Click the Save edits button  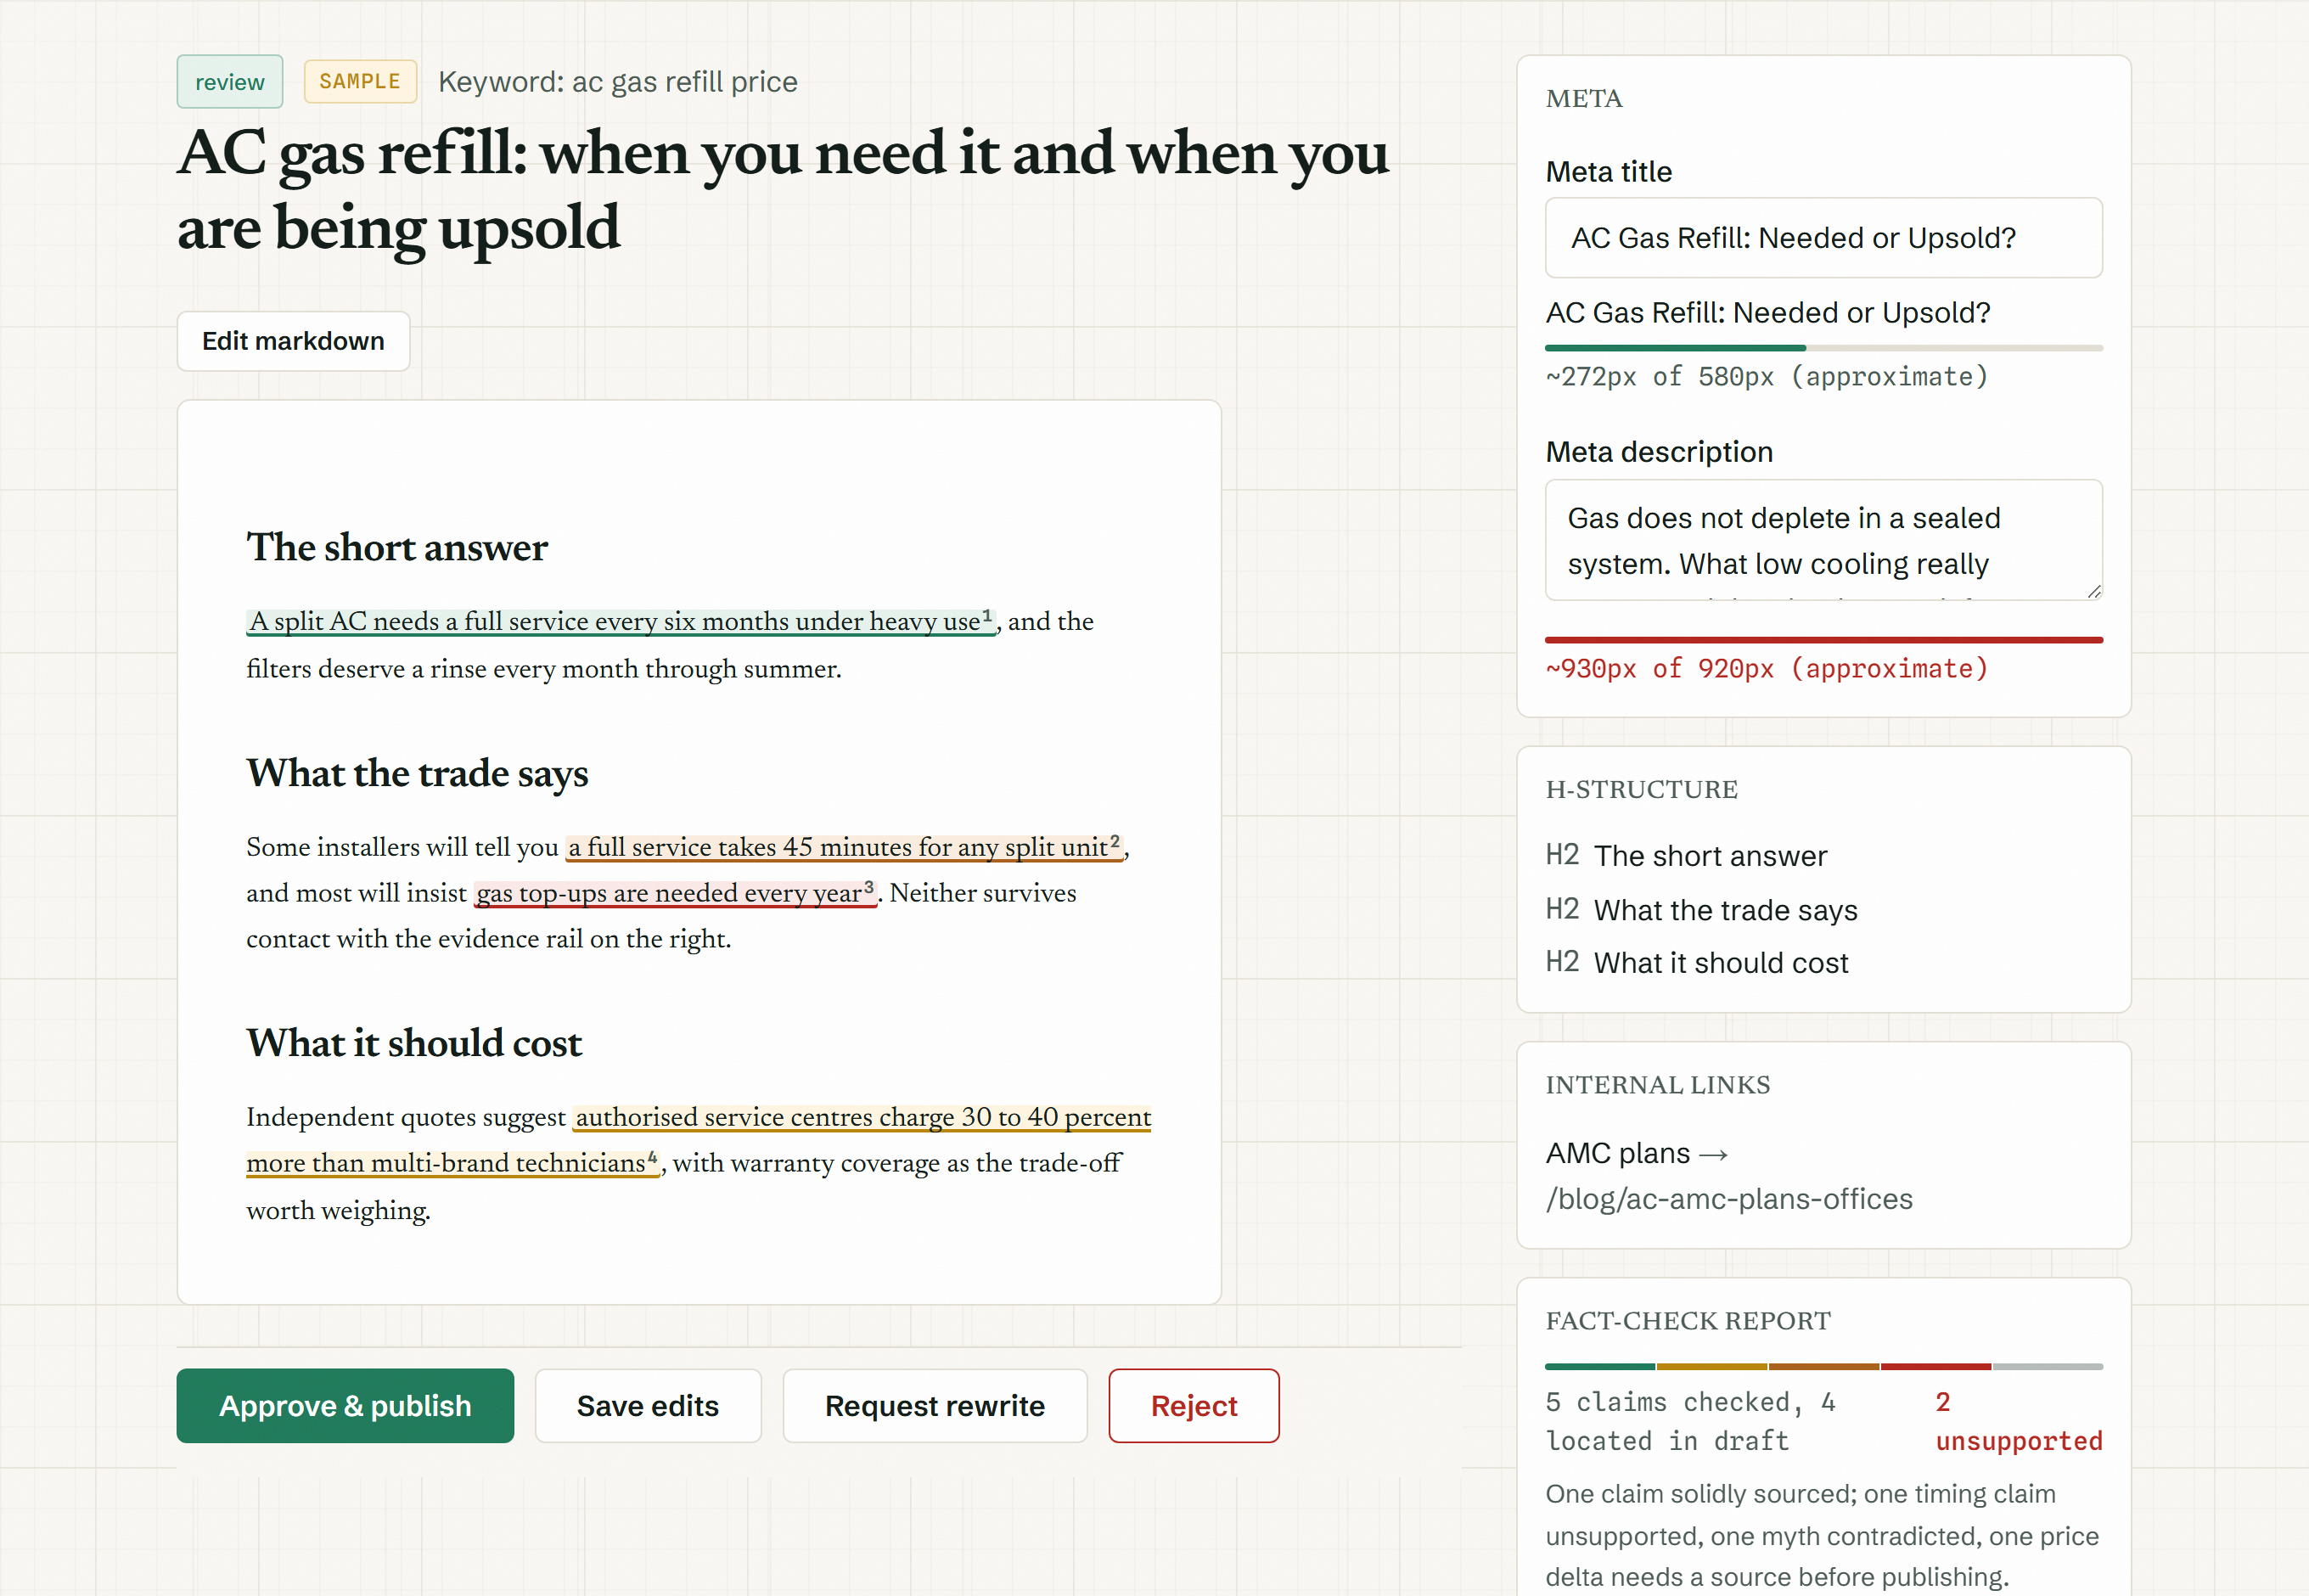648,1405
